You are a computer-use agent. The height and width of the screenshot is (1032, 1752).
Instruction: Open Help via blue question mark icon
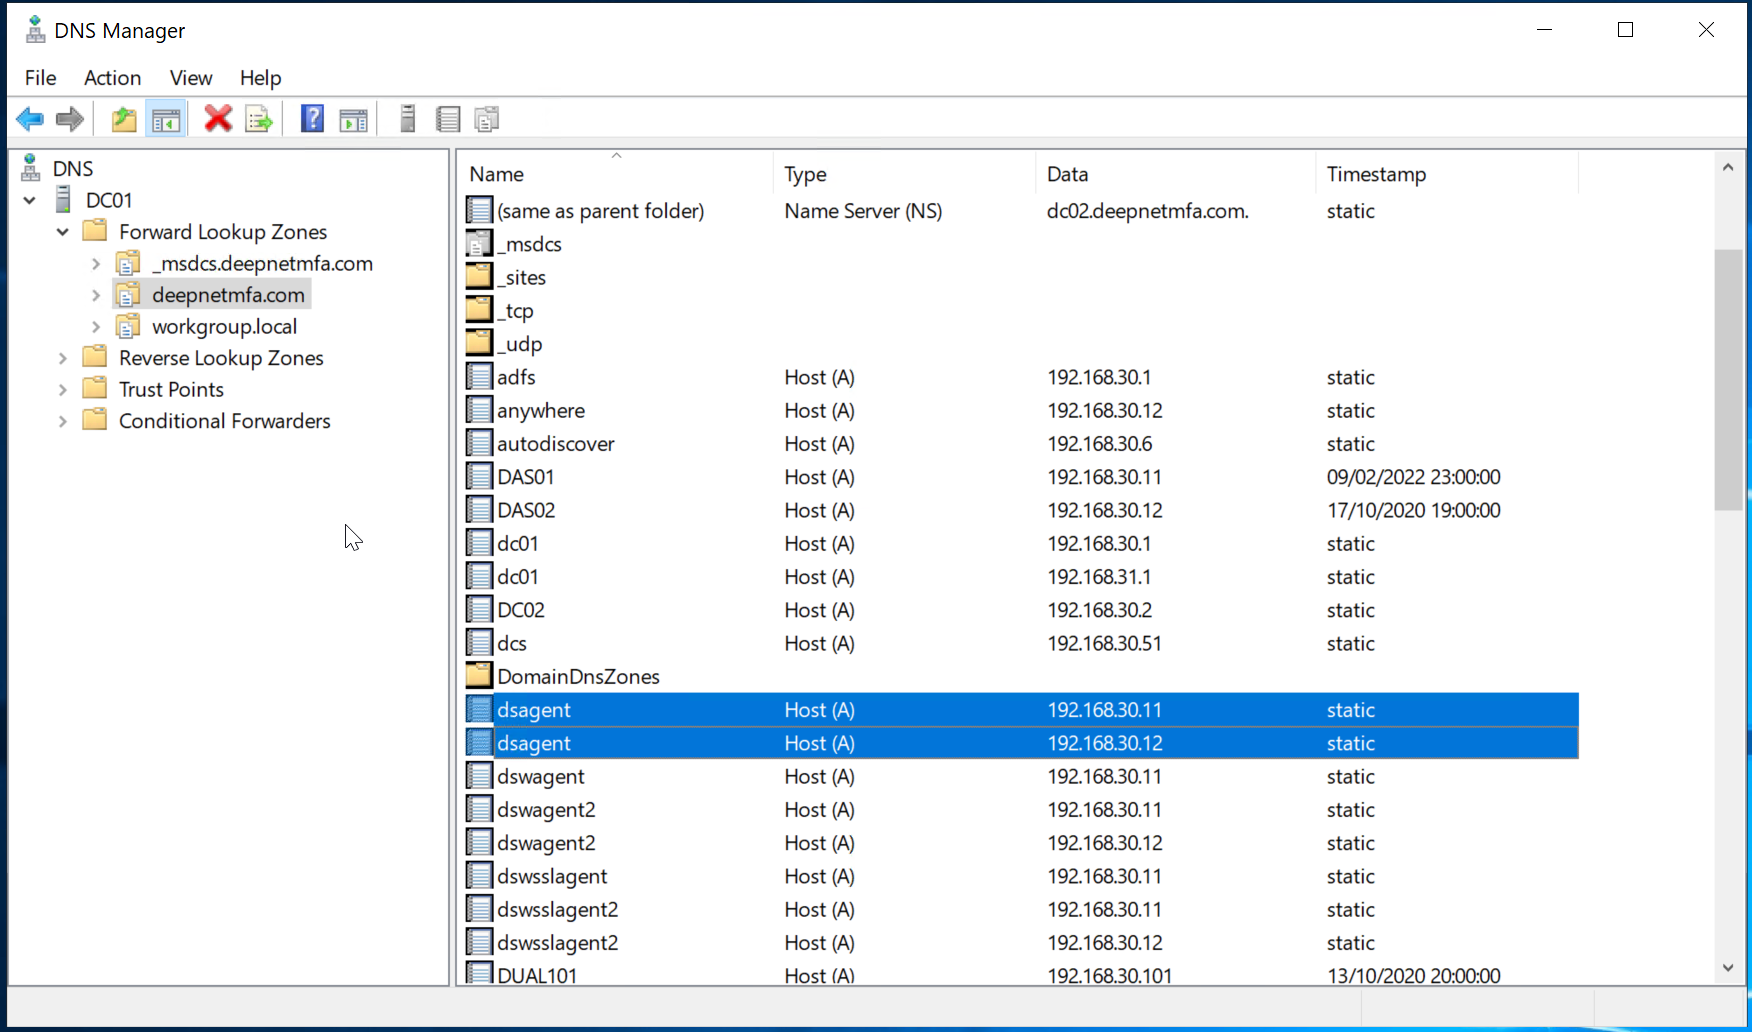tap(312, 120)
